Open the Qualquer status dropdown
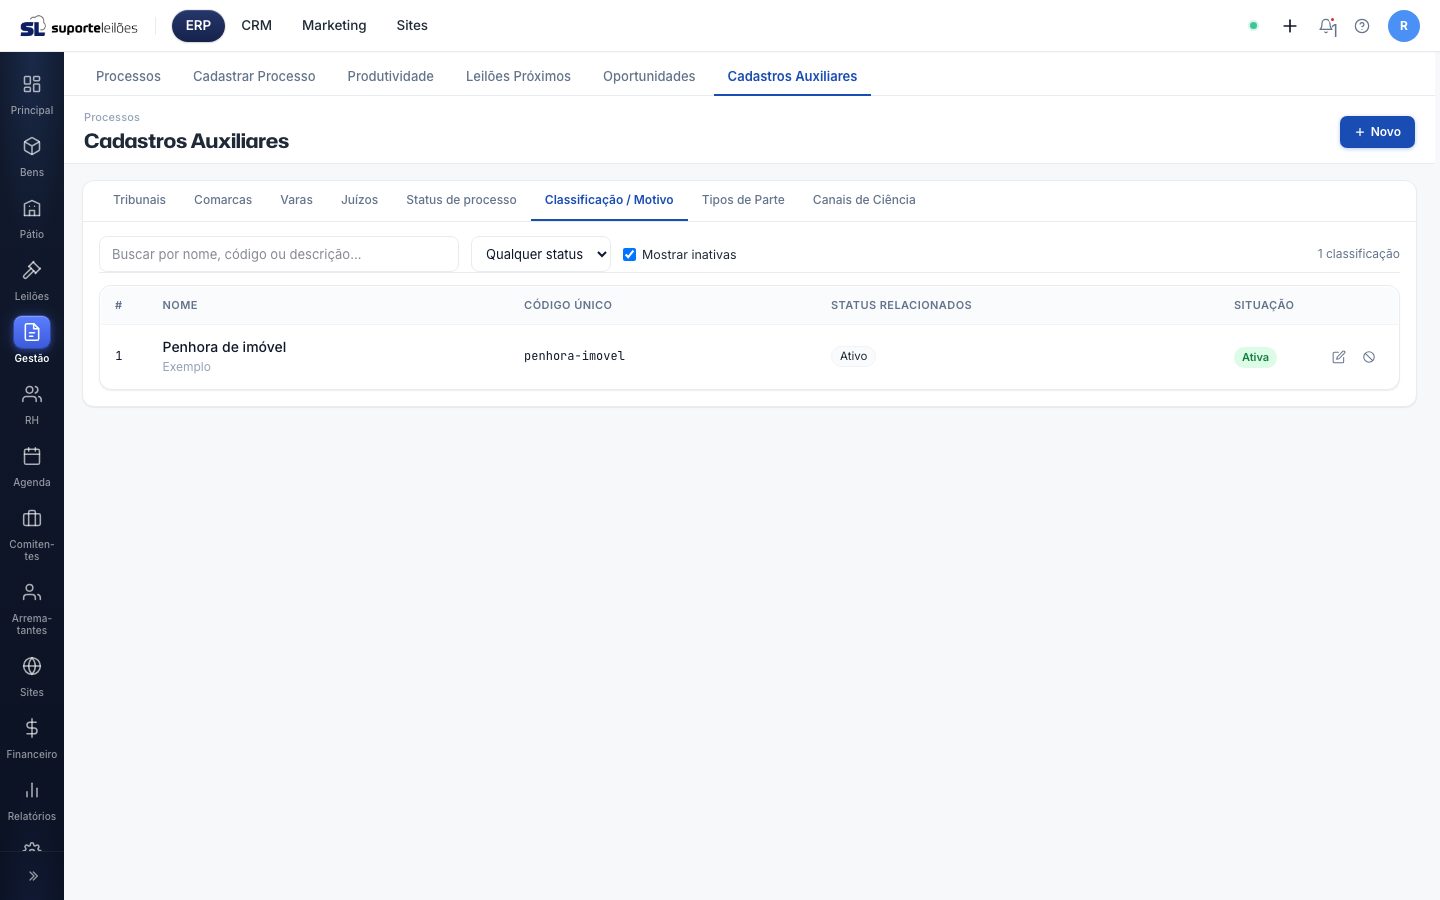The width and height of the screenshot is (1440, 900). (541, 254)
